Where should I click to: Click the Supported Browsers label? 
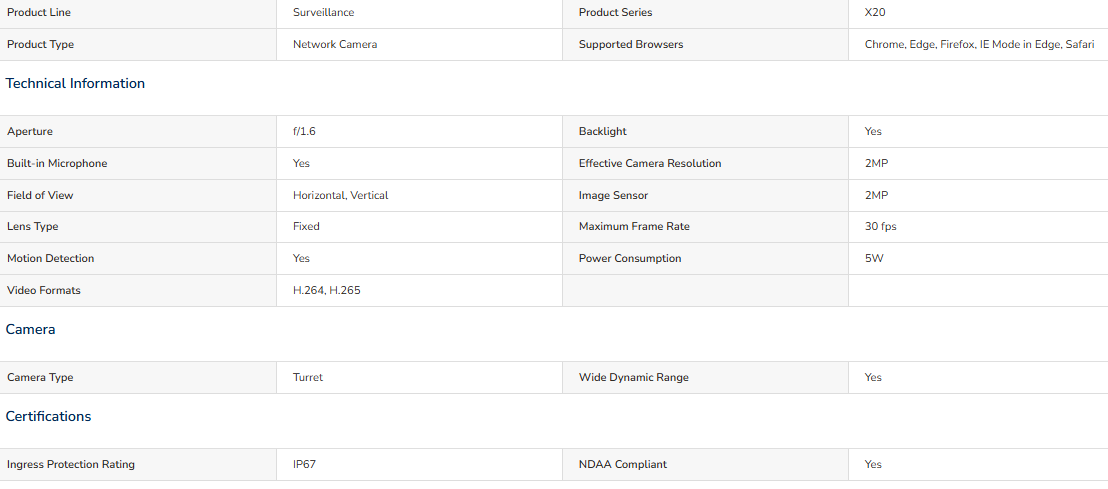pyautogui.click(x=631, y=45)
